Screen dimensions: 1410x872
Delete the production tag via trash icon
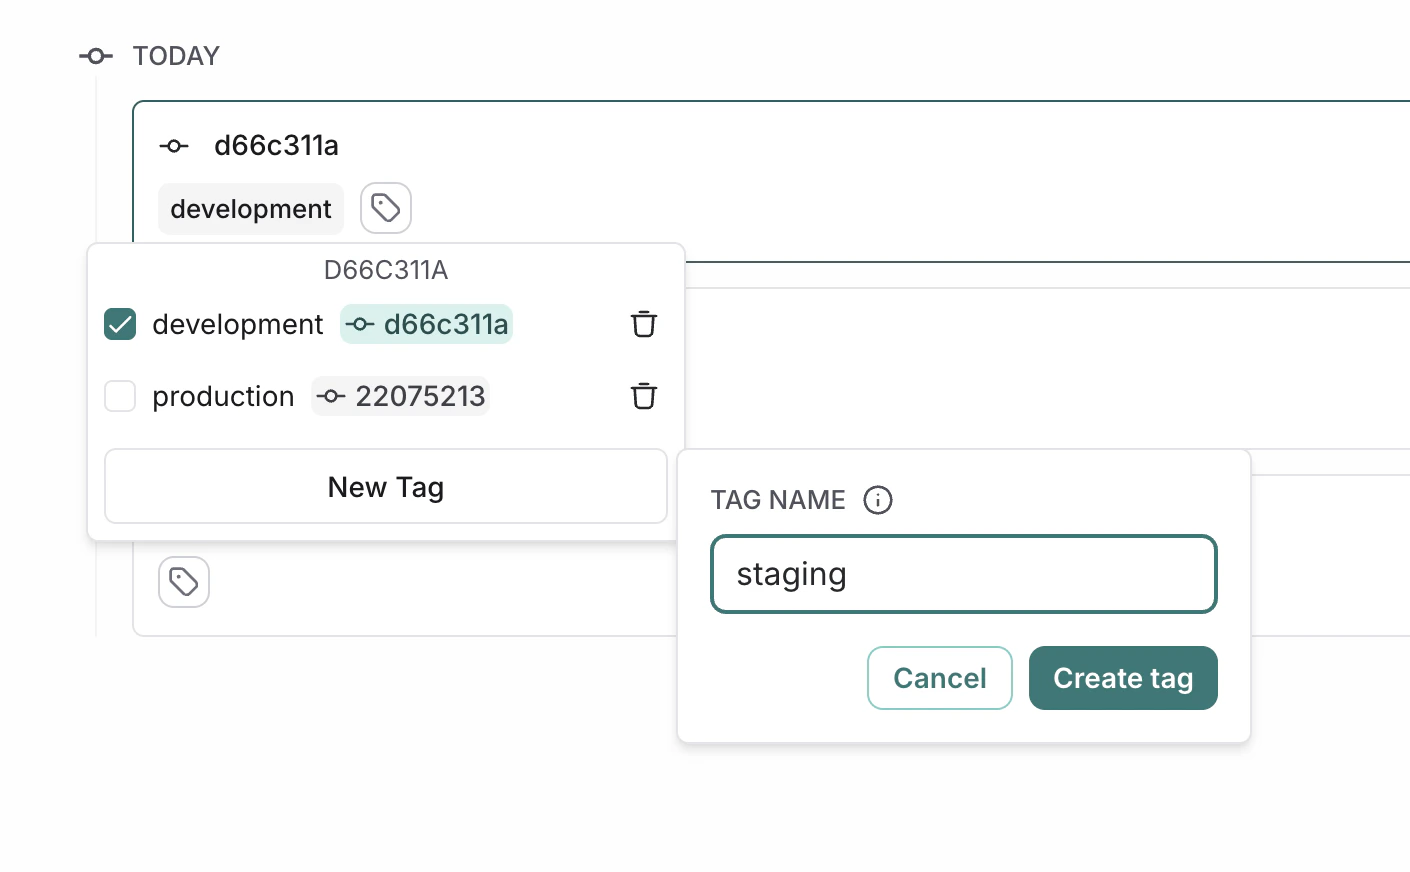pos(644,396)
